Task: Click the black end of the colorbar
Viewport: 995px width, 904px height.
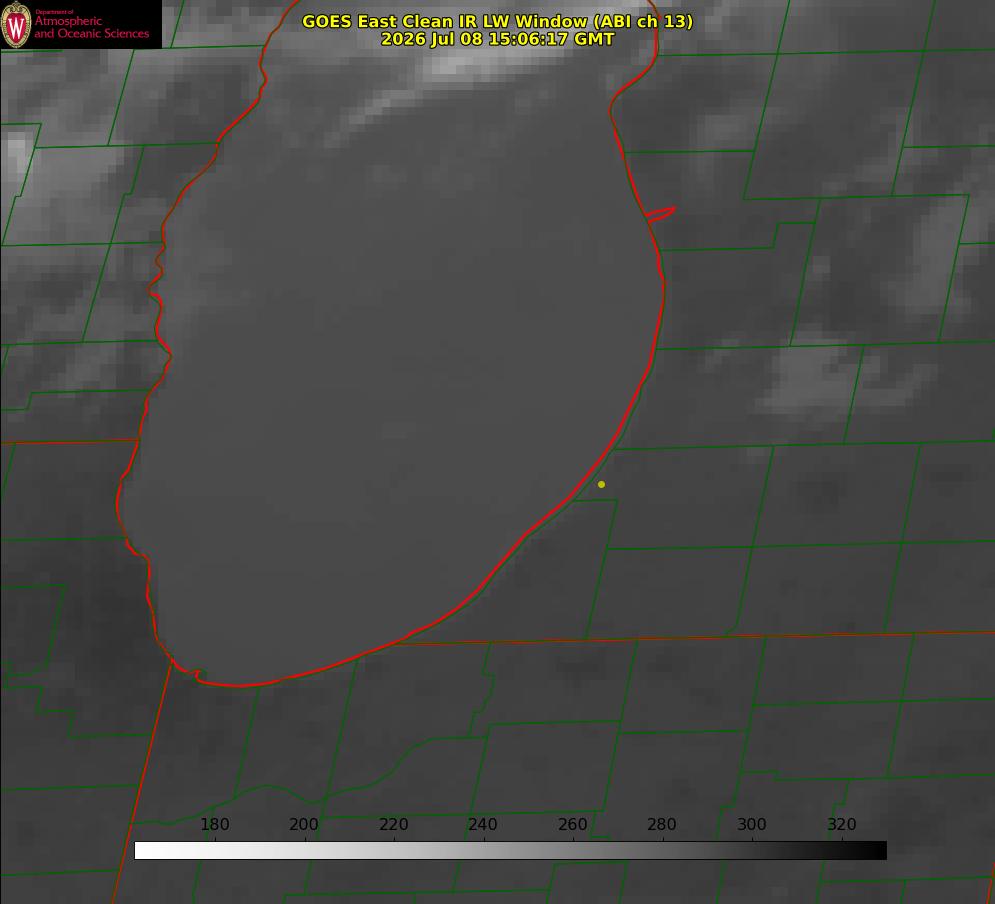Action: [x=874, y=850]
